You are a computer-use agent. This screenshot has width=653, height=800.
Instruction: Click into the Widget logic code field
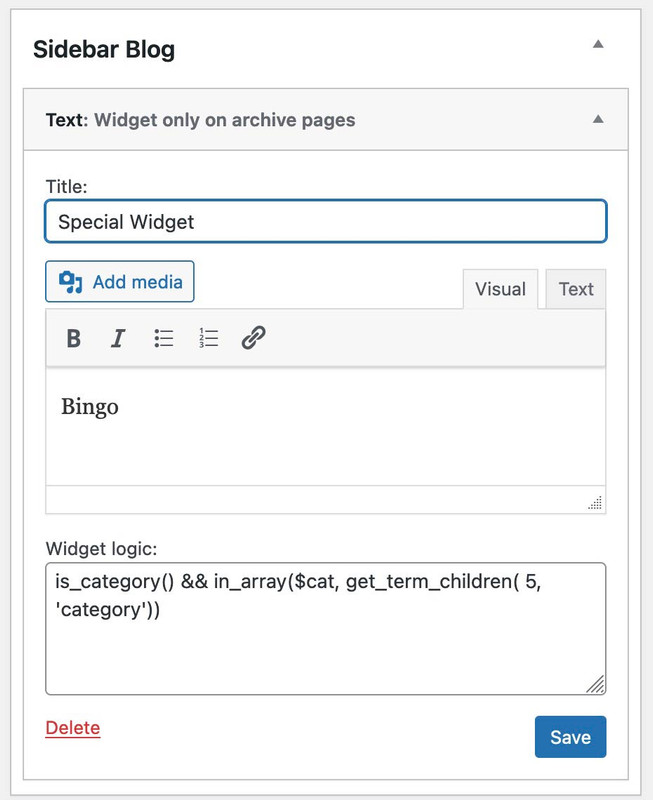click(x=326, y=629)
